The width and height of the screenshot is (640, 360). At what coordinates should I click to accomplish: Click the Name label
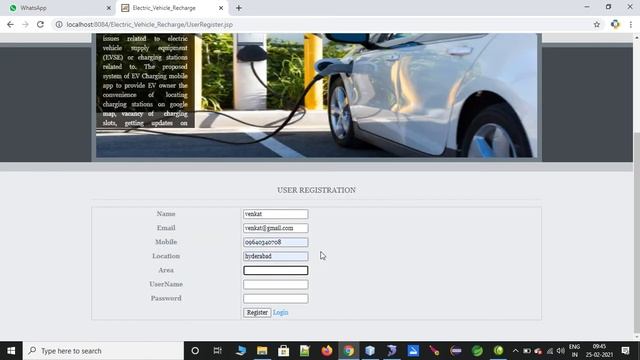[166, 214]
